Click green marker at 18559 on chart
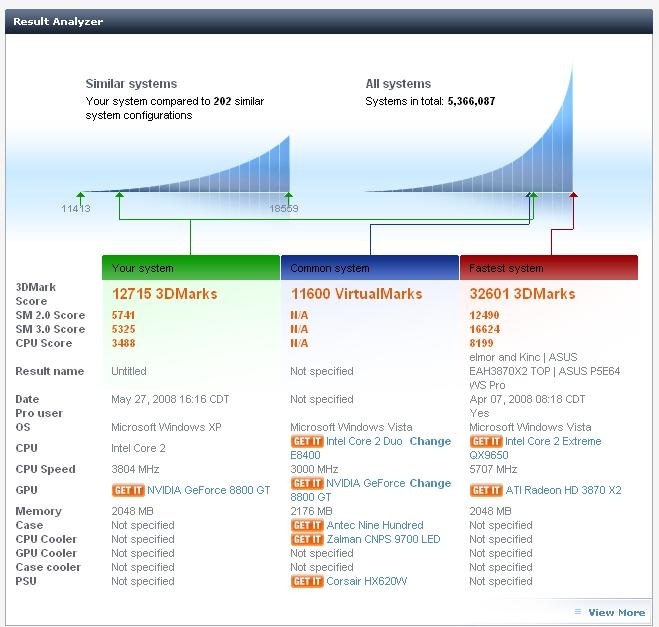The height and width of the screenshot is (627, 659). (288, 198)
